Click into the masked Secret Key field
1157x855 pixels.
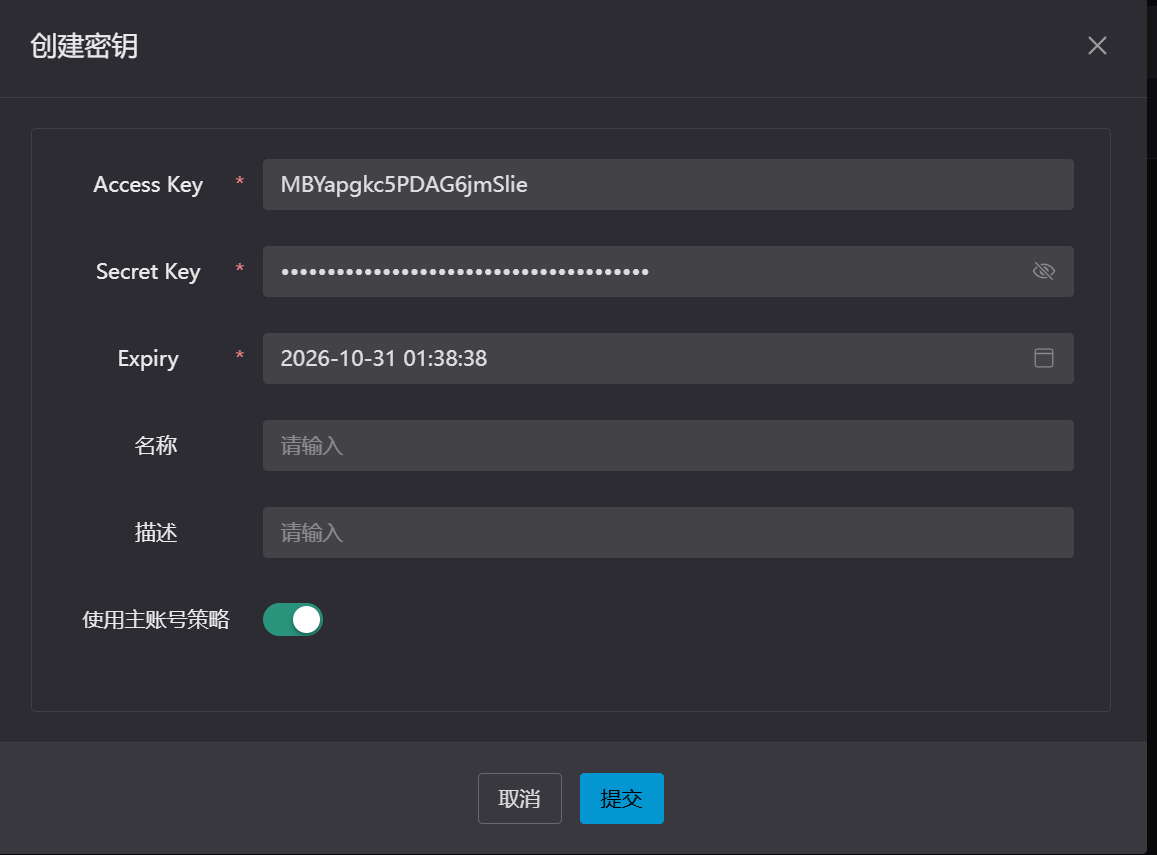(x=640, y=271)
